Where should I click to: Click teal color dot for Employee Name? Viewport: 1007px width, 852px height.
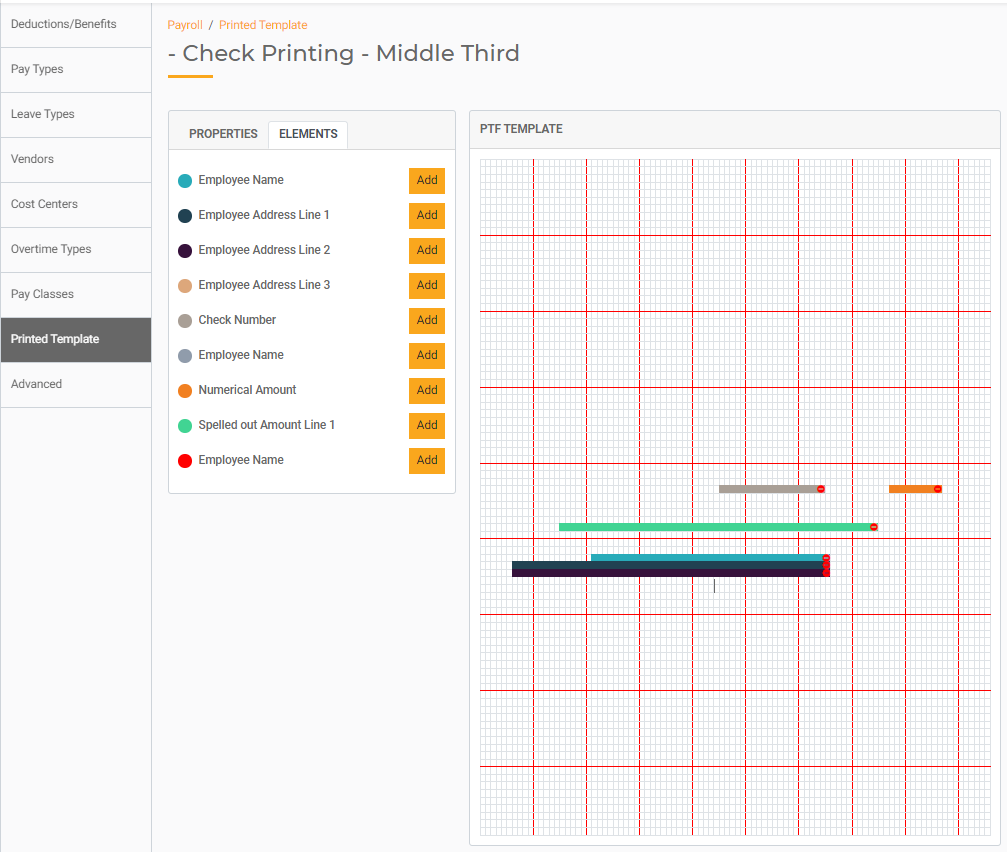coord(185,181)
